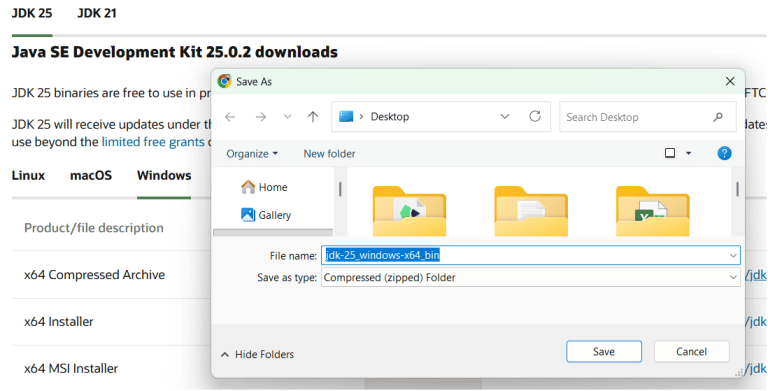Open the Organize menu

point(252,154)
